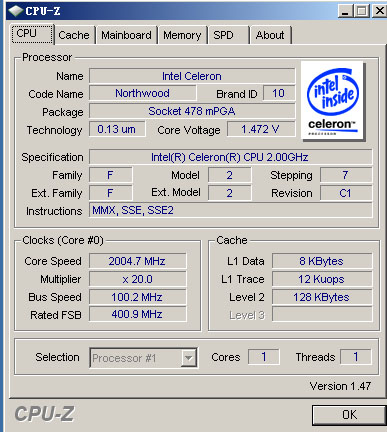This screenshot has width=387, height=432.
Task: Close the CPU-Z window
Action: (379, 11)
